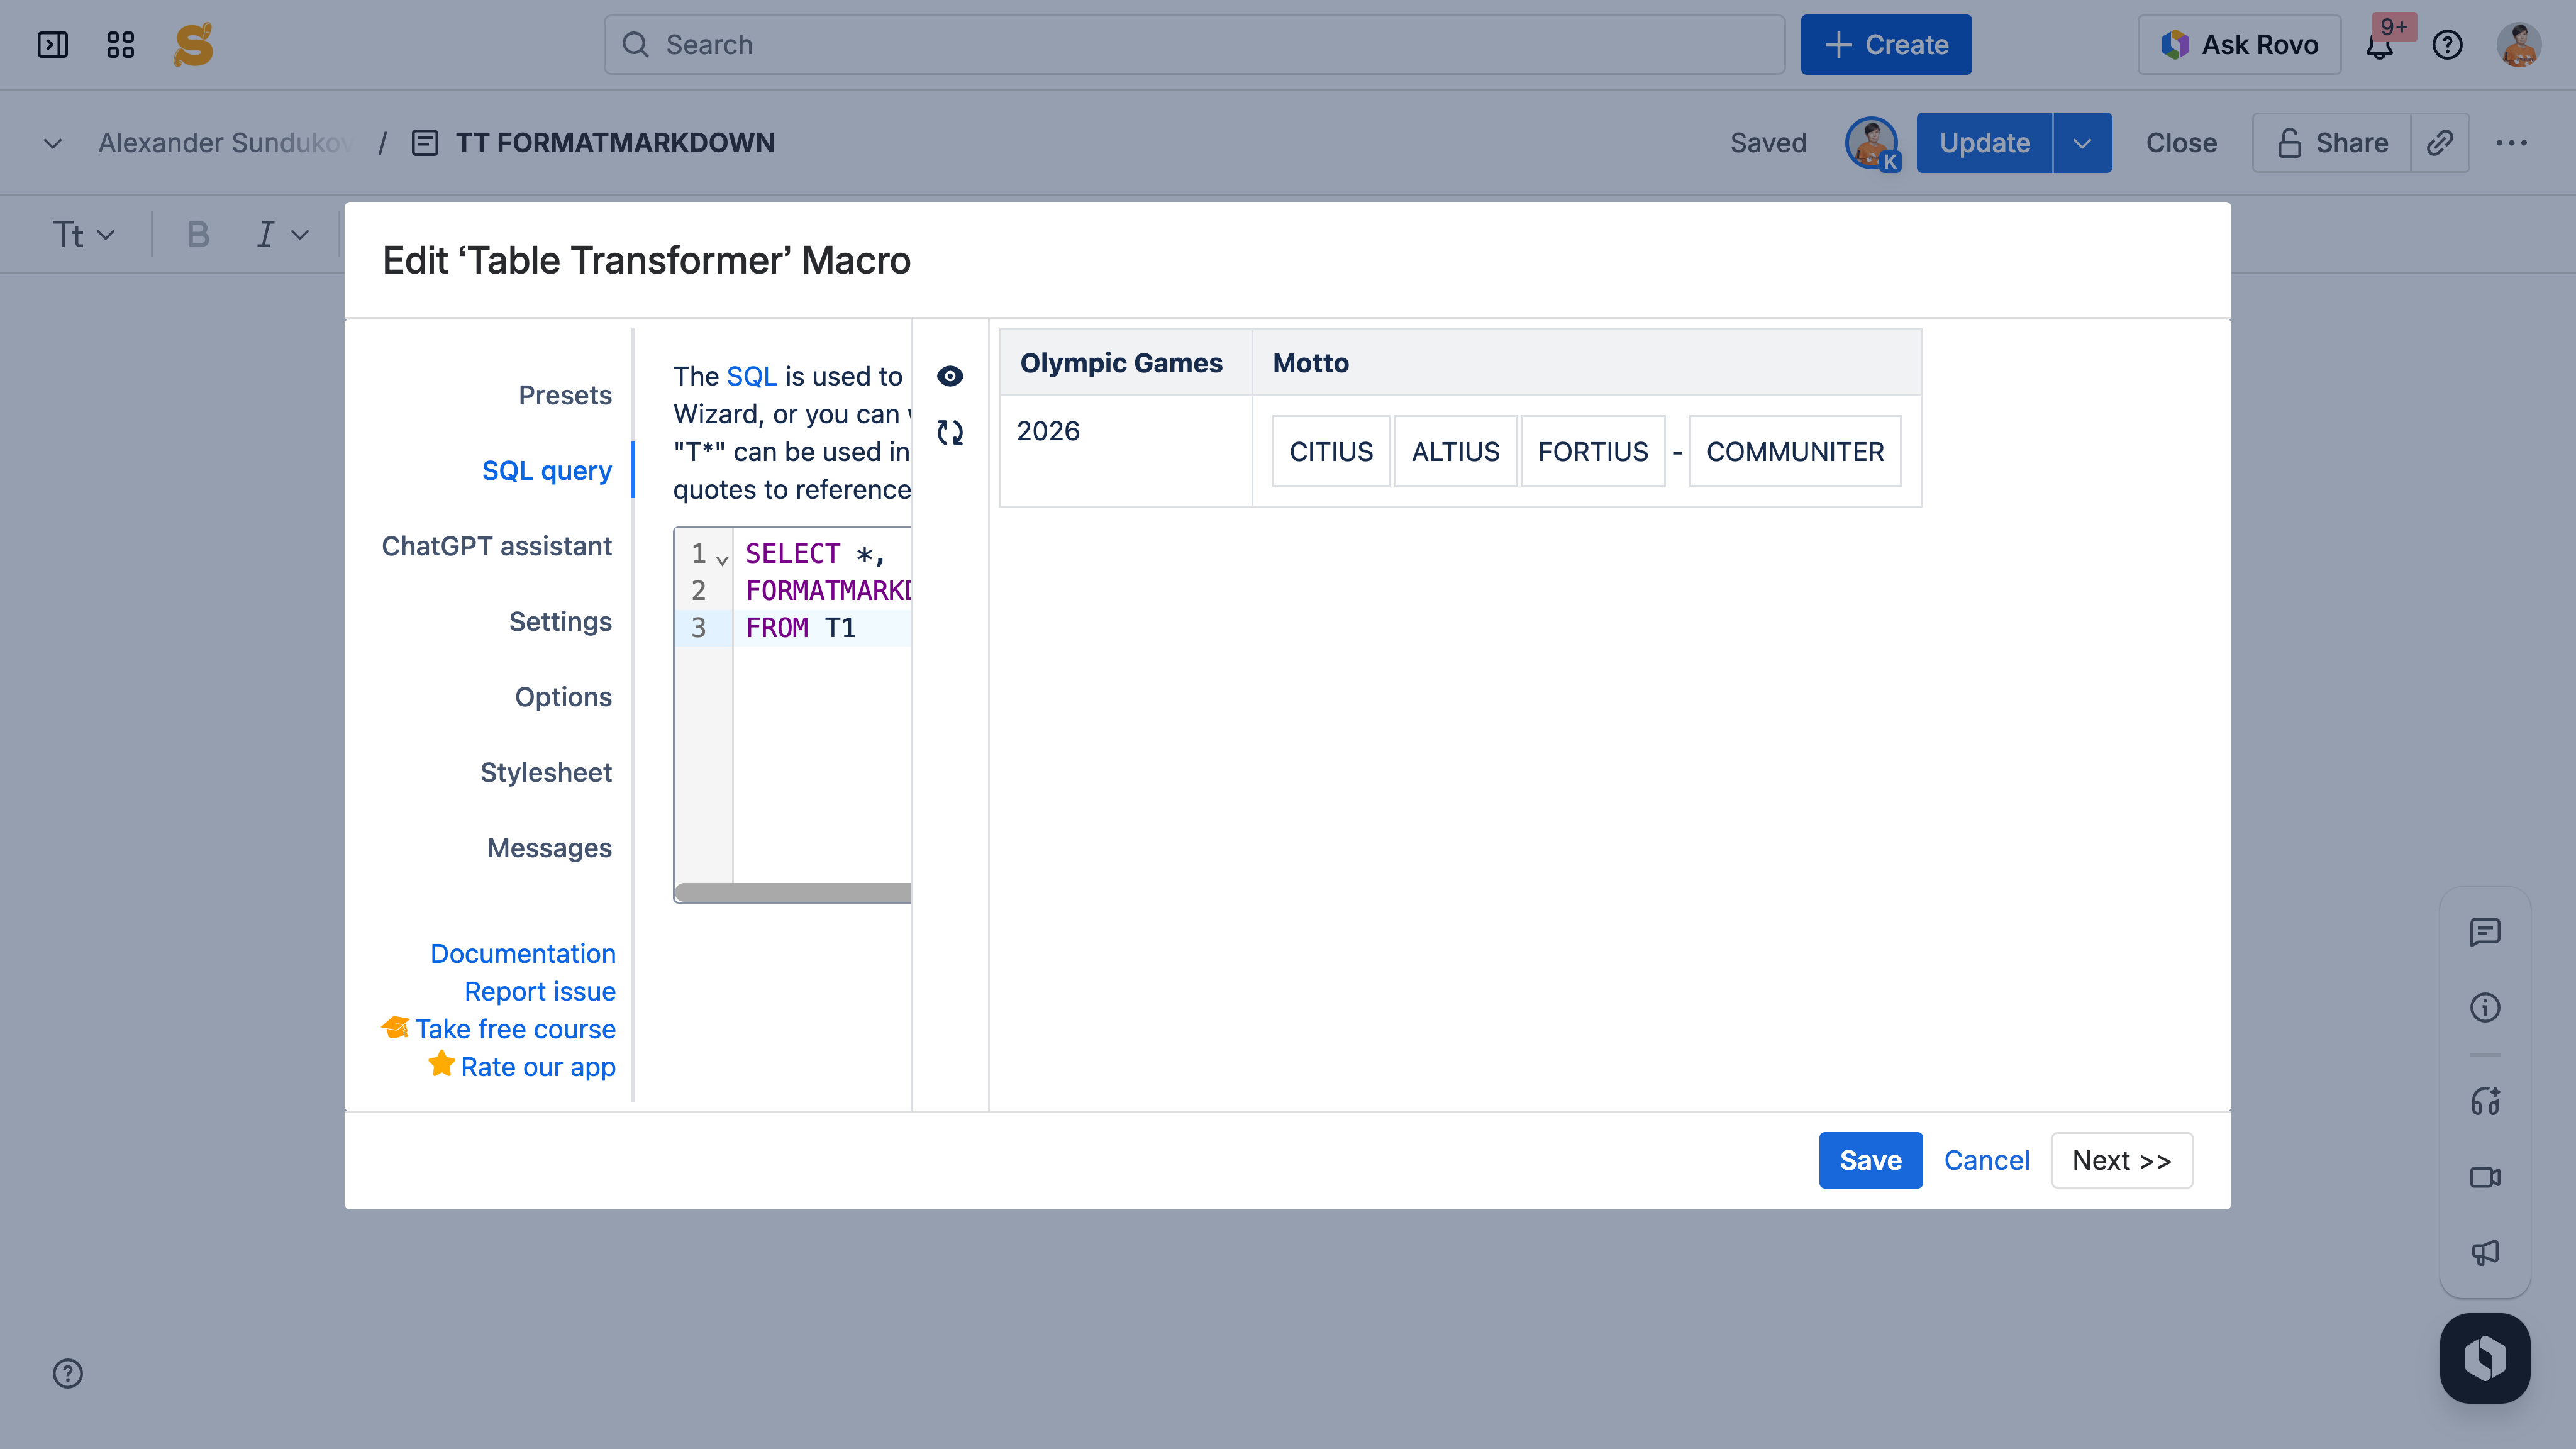This screenshot has height=1449, width=2576.
Task: Click the Search input field
Action: coord(1194,45)
